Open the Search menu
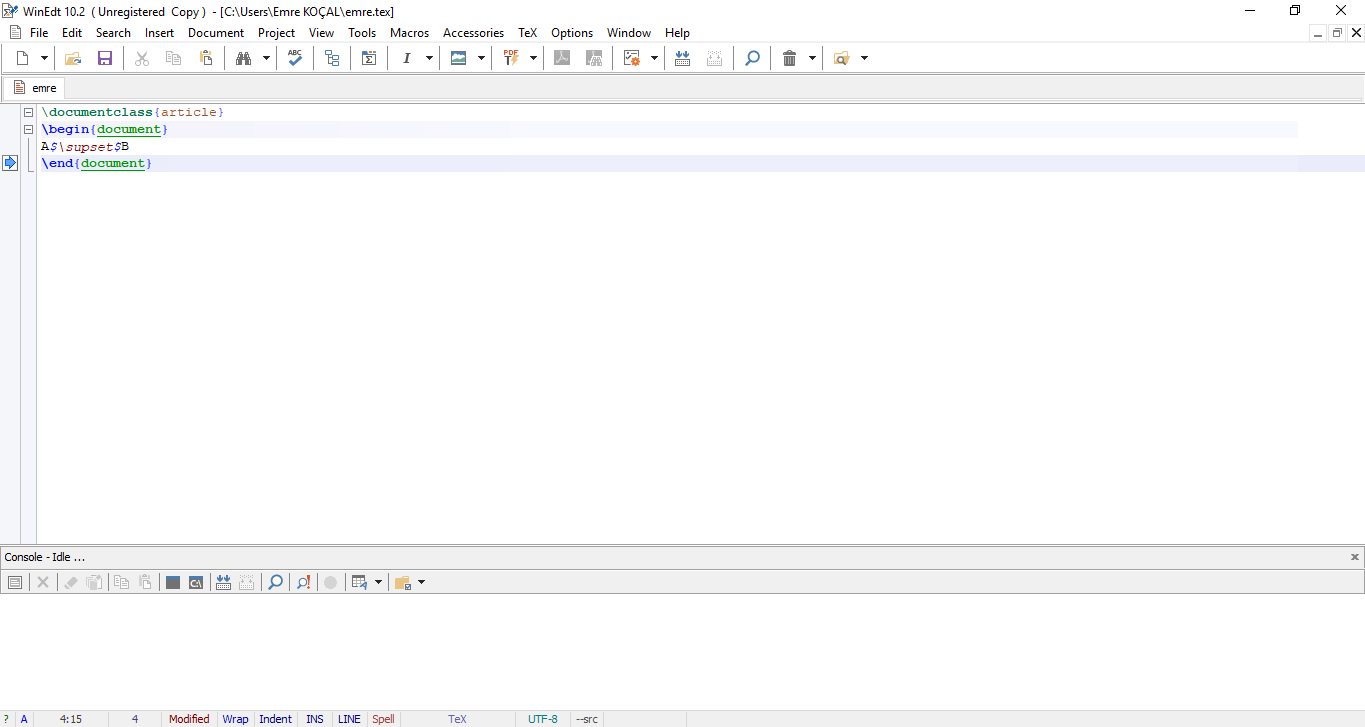Viewport: 1365px width, 727px height. 113,33
